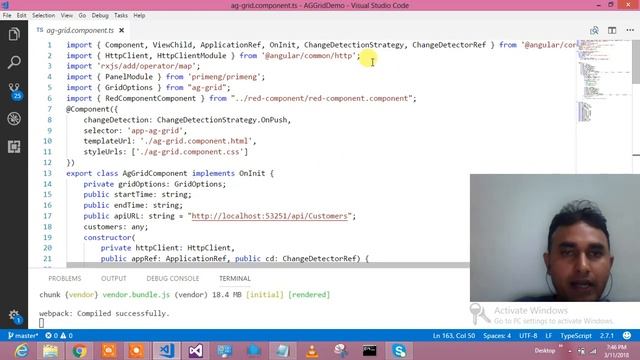
Task: Open Source Control view with 25 changes
Action: (14, 91)
